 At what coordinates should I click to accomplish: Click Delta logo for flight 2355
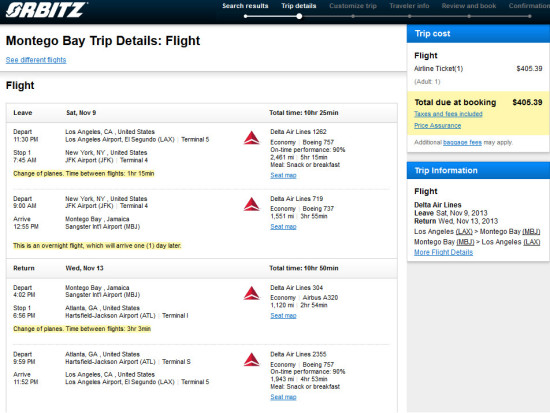coord(251,360)
